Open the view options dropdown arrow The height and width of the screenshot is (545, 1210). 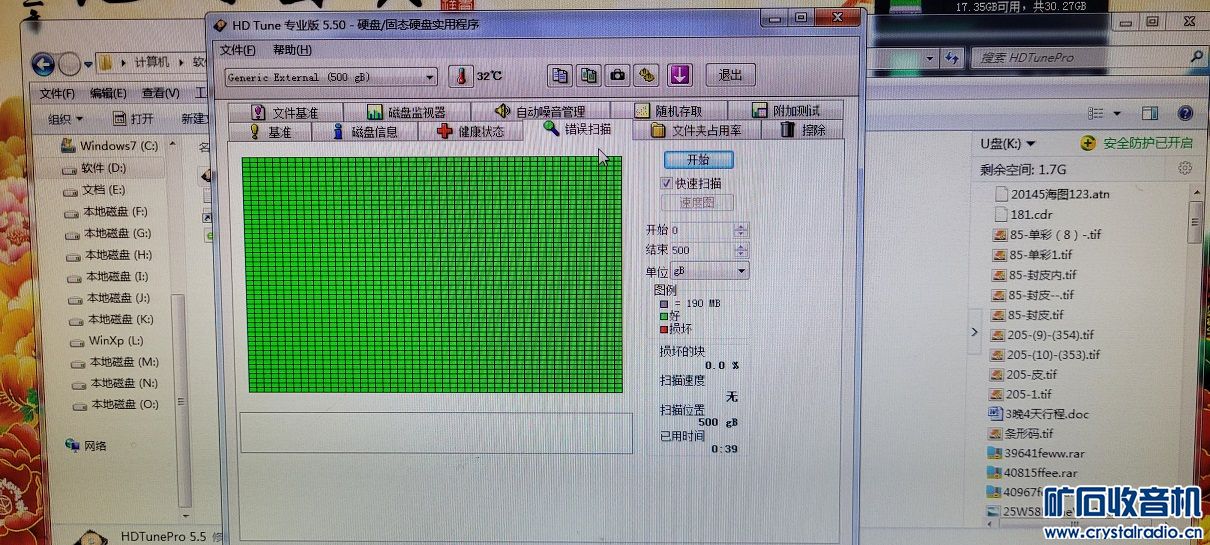pos(1117,114)
